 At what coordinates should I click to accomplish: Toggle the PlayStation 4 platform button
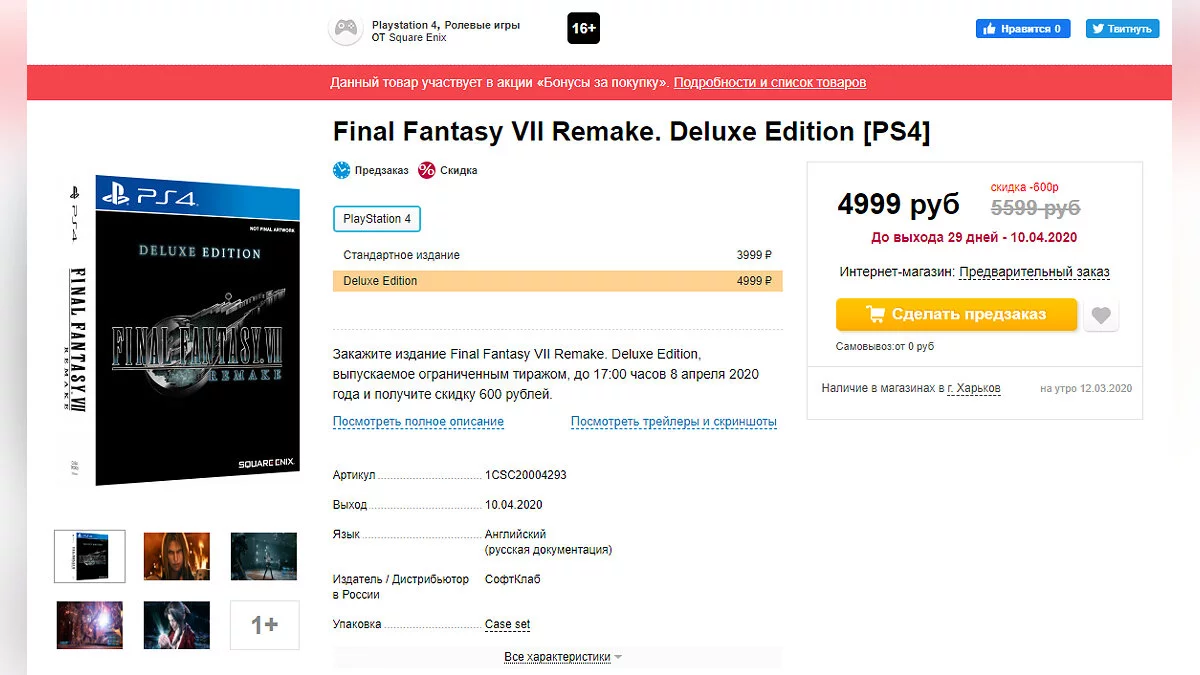coord(377,219)
